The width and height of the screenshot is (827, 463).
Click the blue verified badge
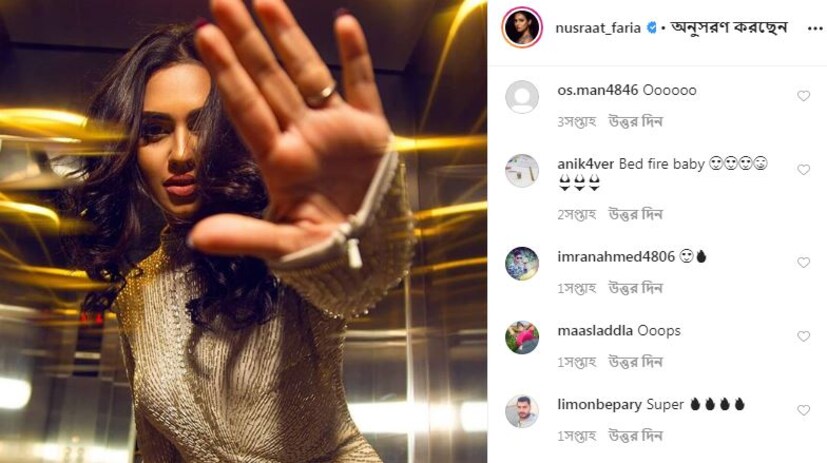(x=652, y=28)
